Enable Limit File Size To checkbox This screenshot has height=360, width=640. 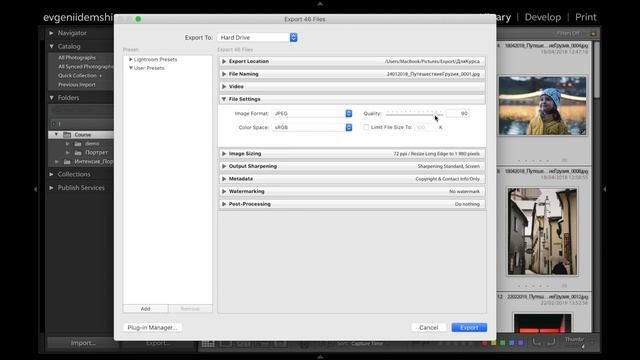pos(366,127)
